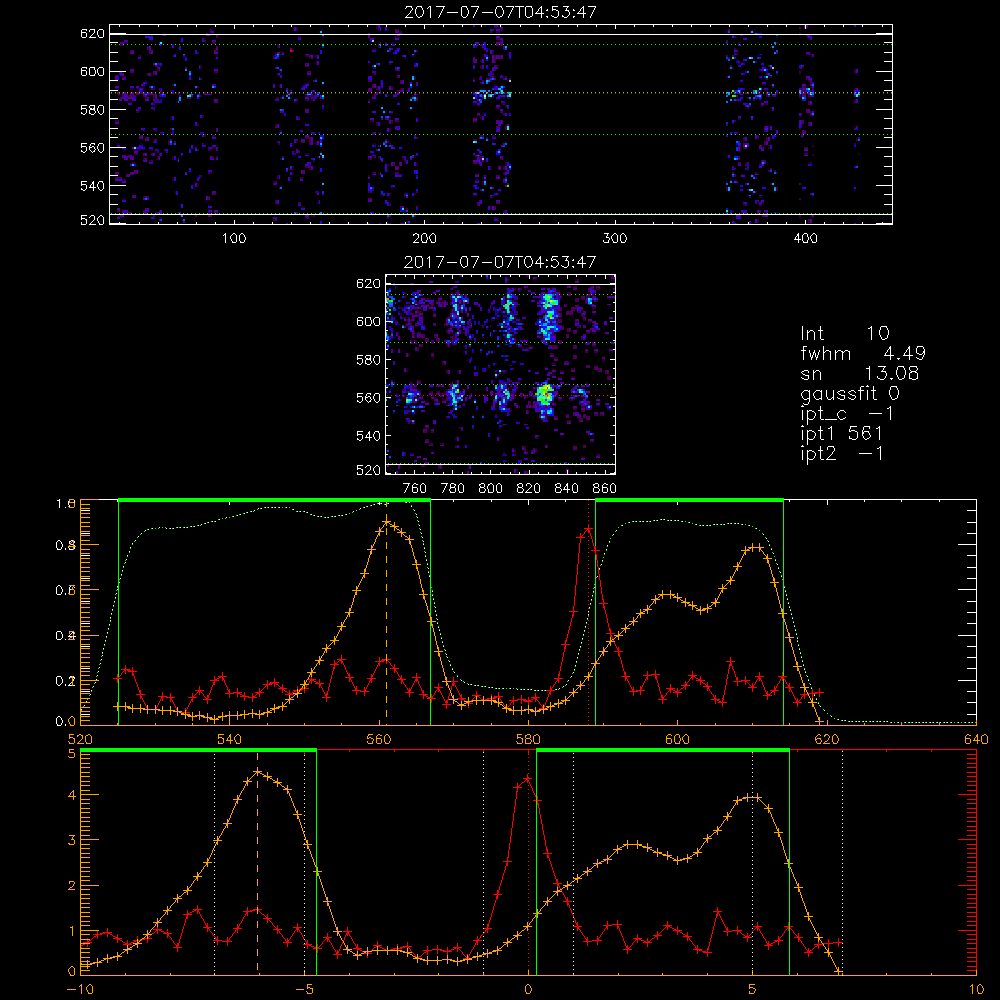This screenshot has height=1000, width=1000.
Task: Click the orange peak near 5 in bottom plot
Action: [752, 797]
